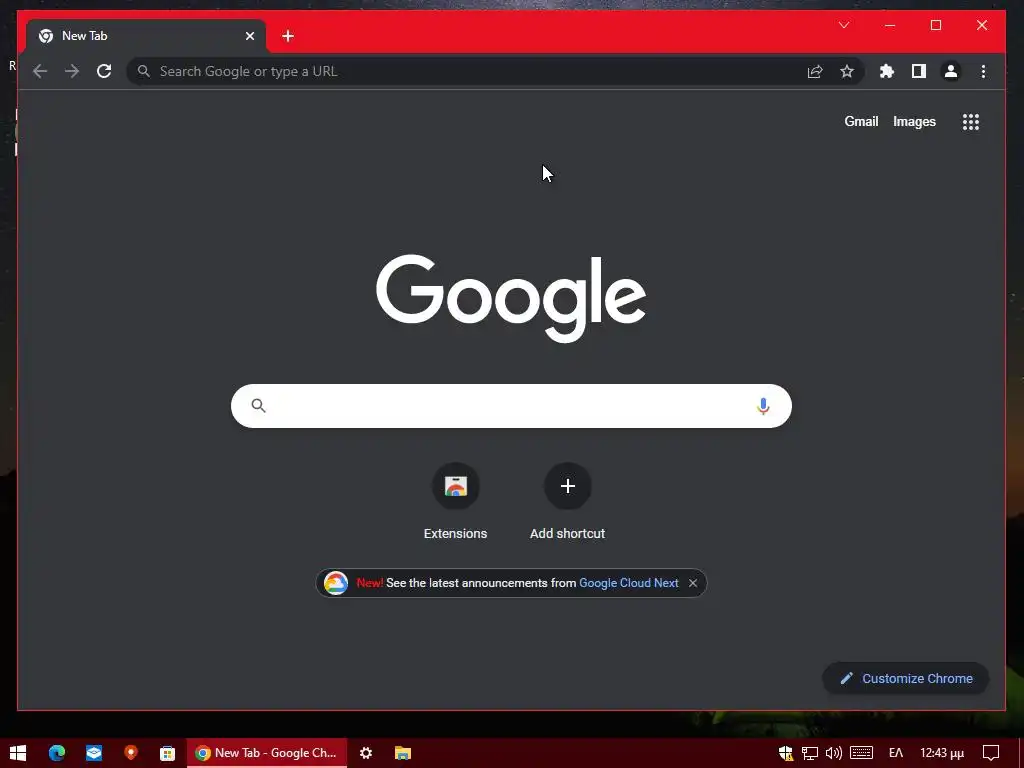Viewport: 1024px width, 768px height.
Task: Open the network status tray icon
Action: pyautogui.click(x=810, y=753)
